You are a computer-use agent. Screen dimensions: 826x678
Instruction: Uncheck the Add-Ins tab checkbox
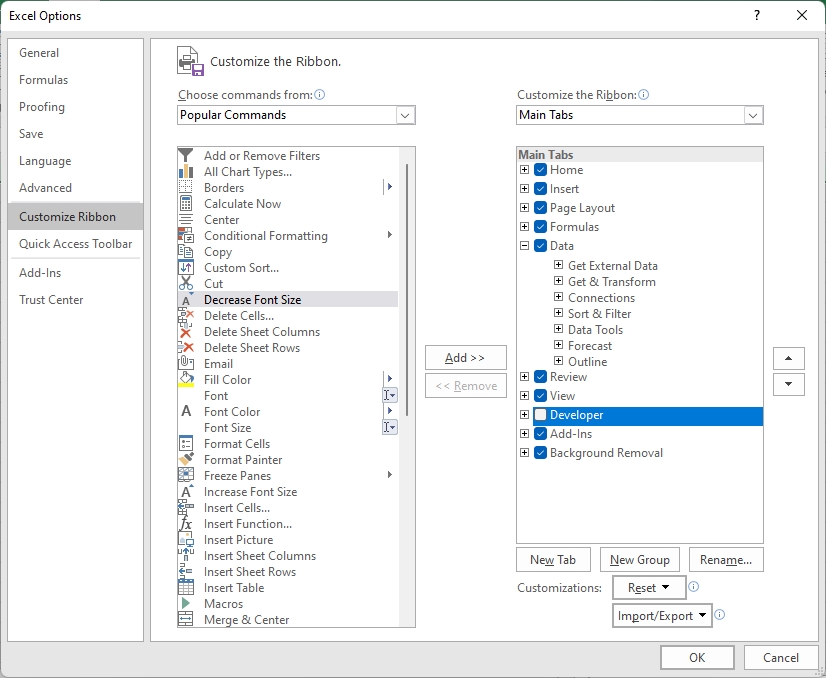(540, 434)
